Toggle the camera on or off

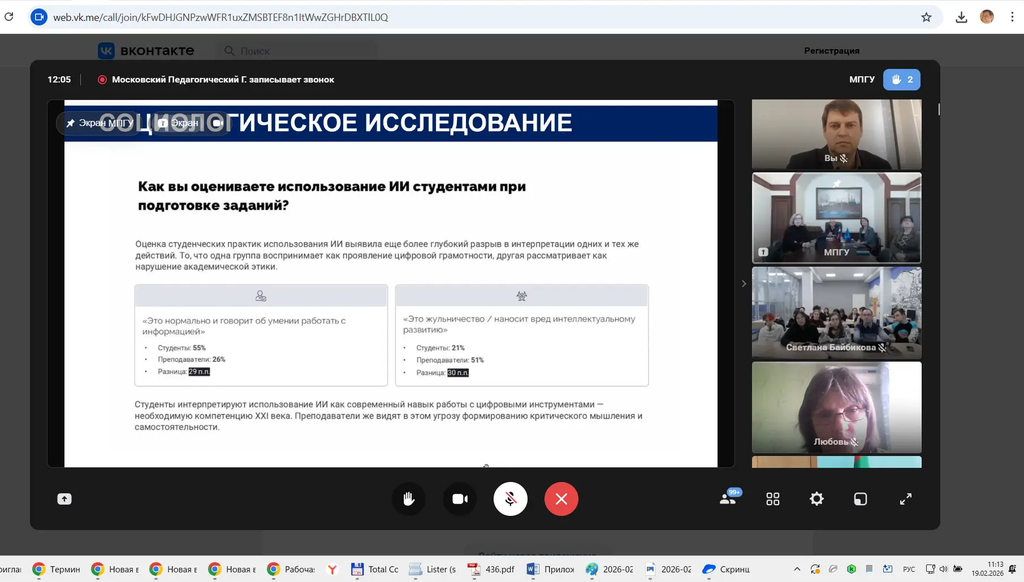pos(460,499)
